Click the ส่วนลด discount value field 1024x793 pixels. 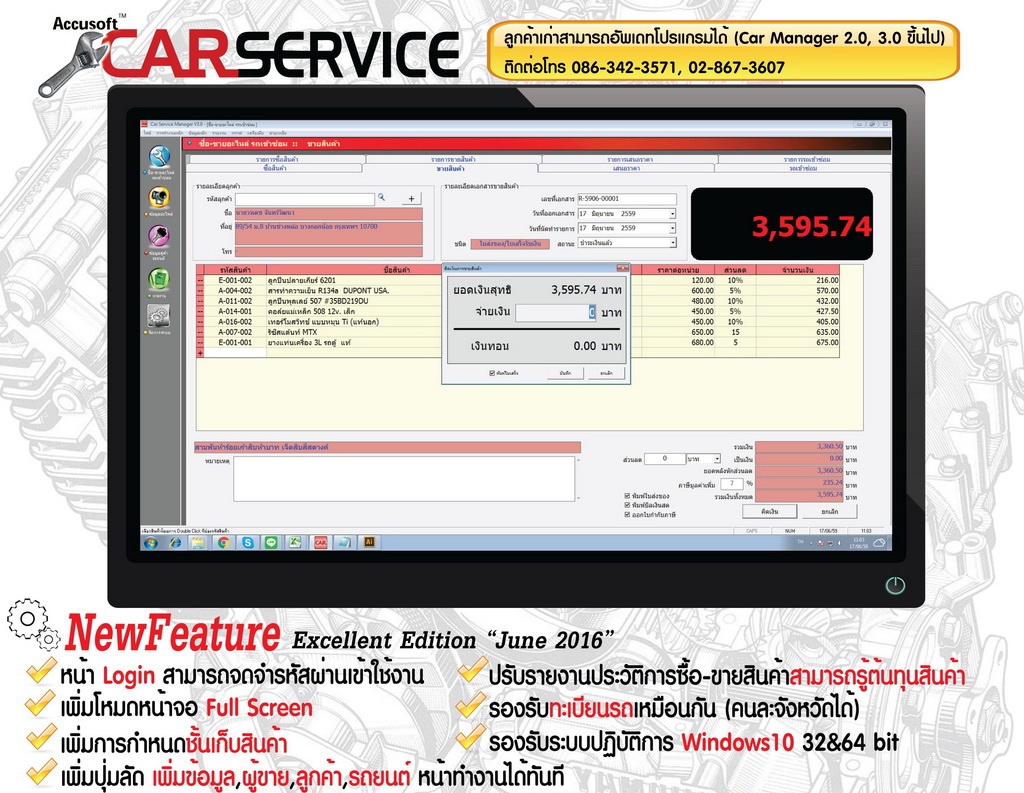665,459
